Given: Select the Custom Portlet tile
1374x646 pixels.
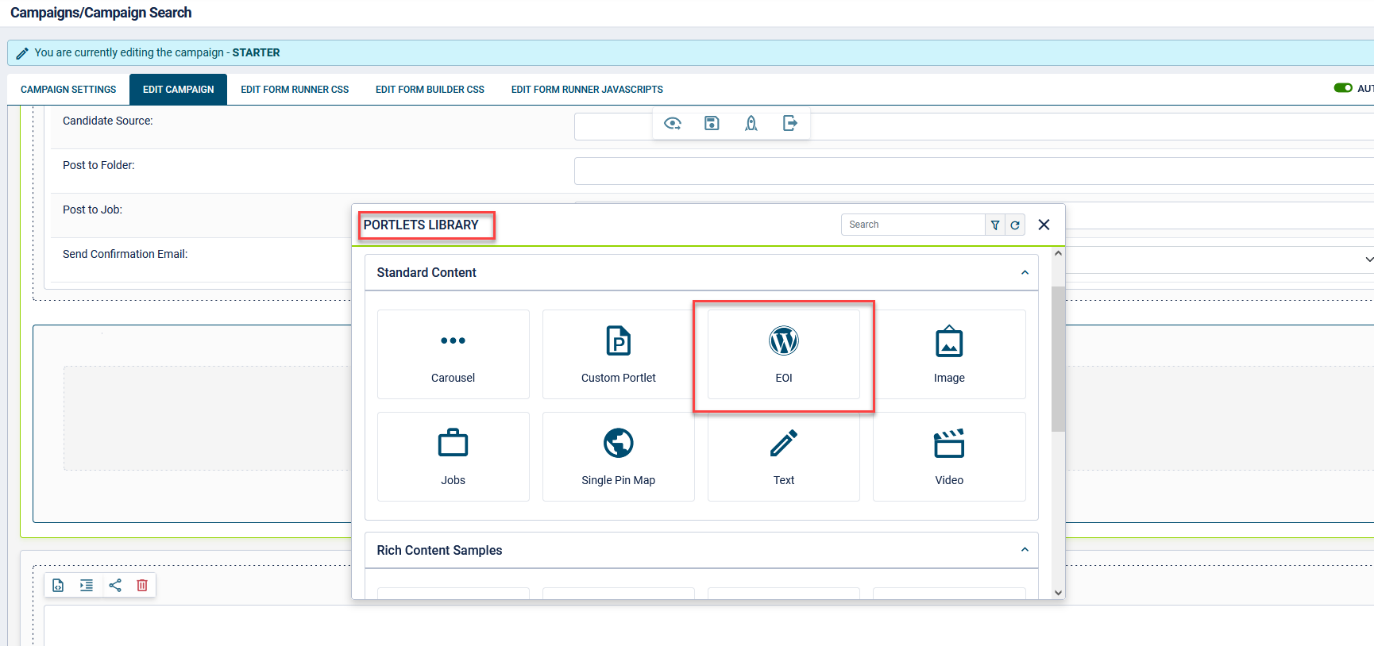Looking at the screenshot, I should pyautogui.click(x=618, y=354).
